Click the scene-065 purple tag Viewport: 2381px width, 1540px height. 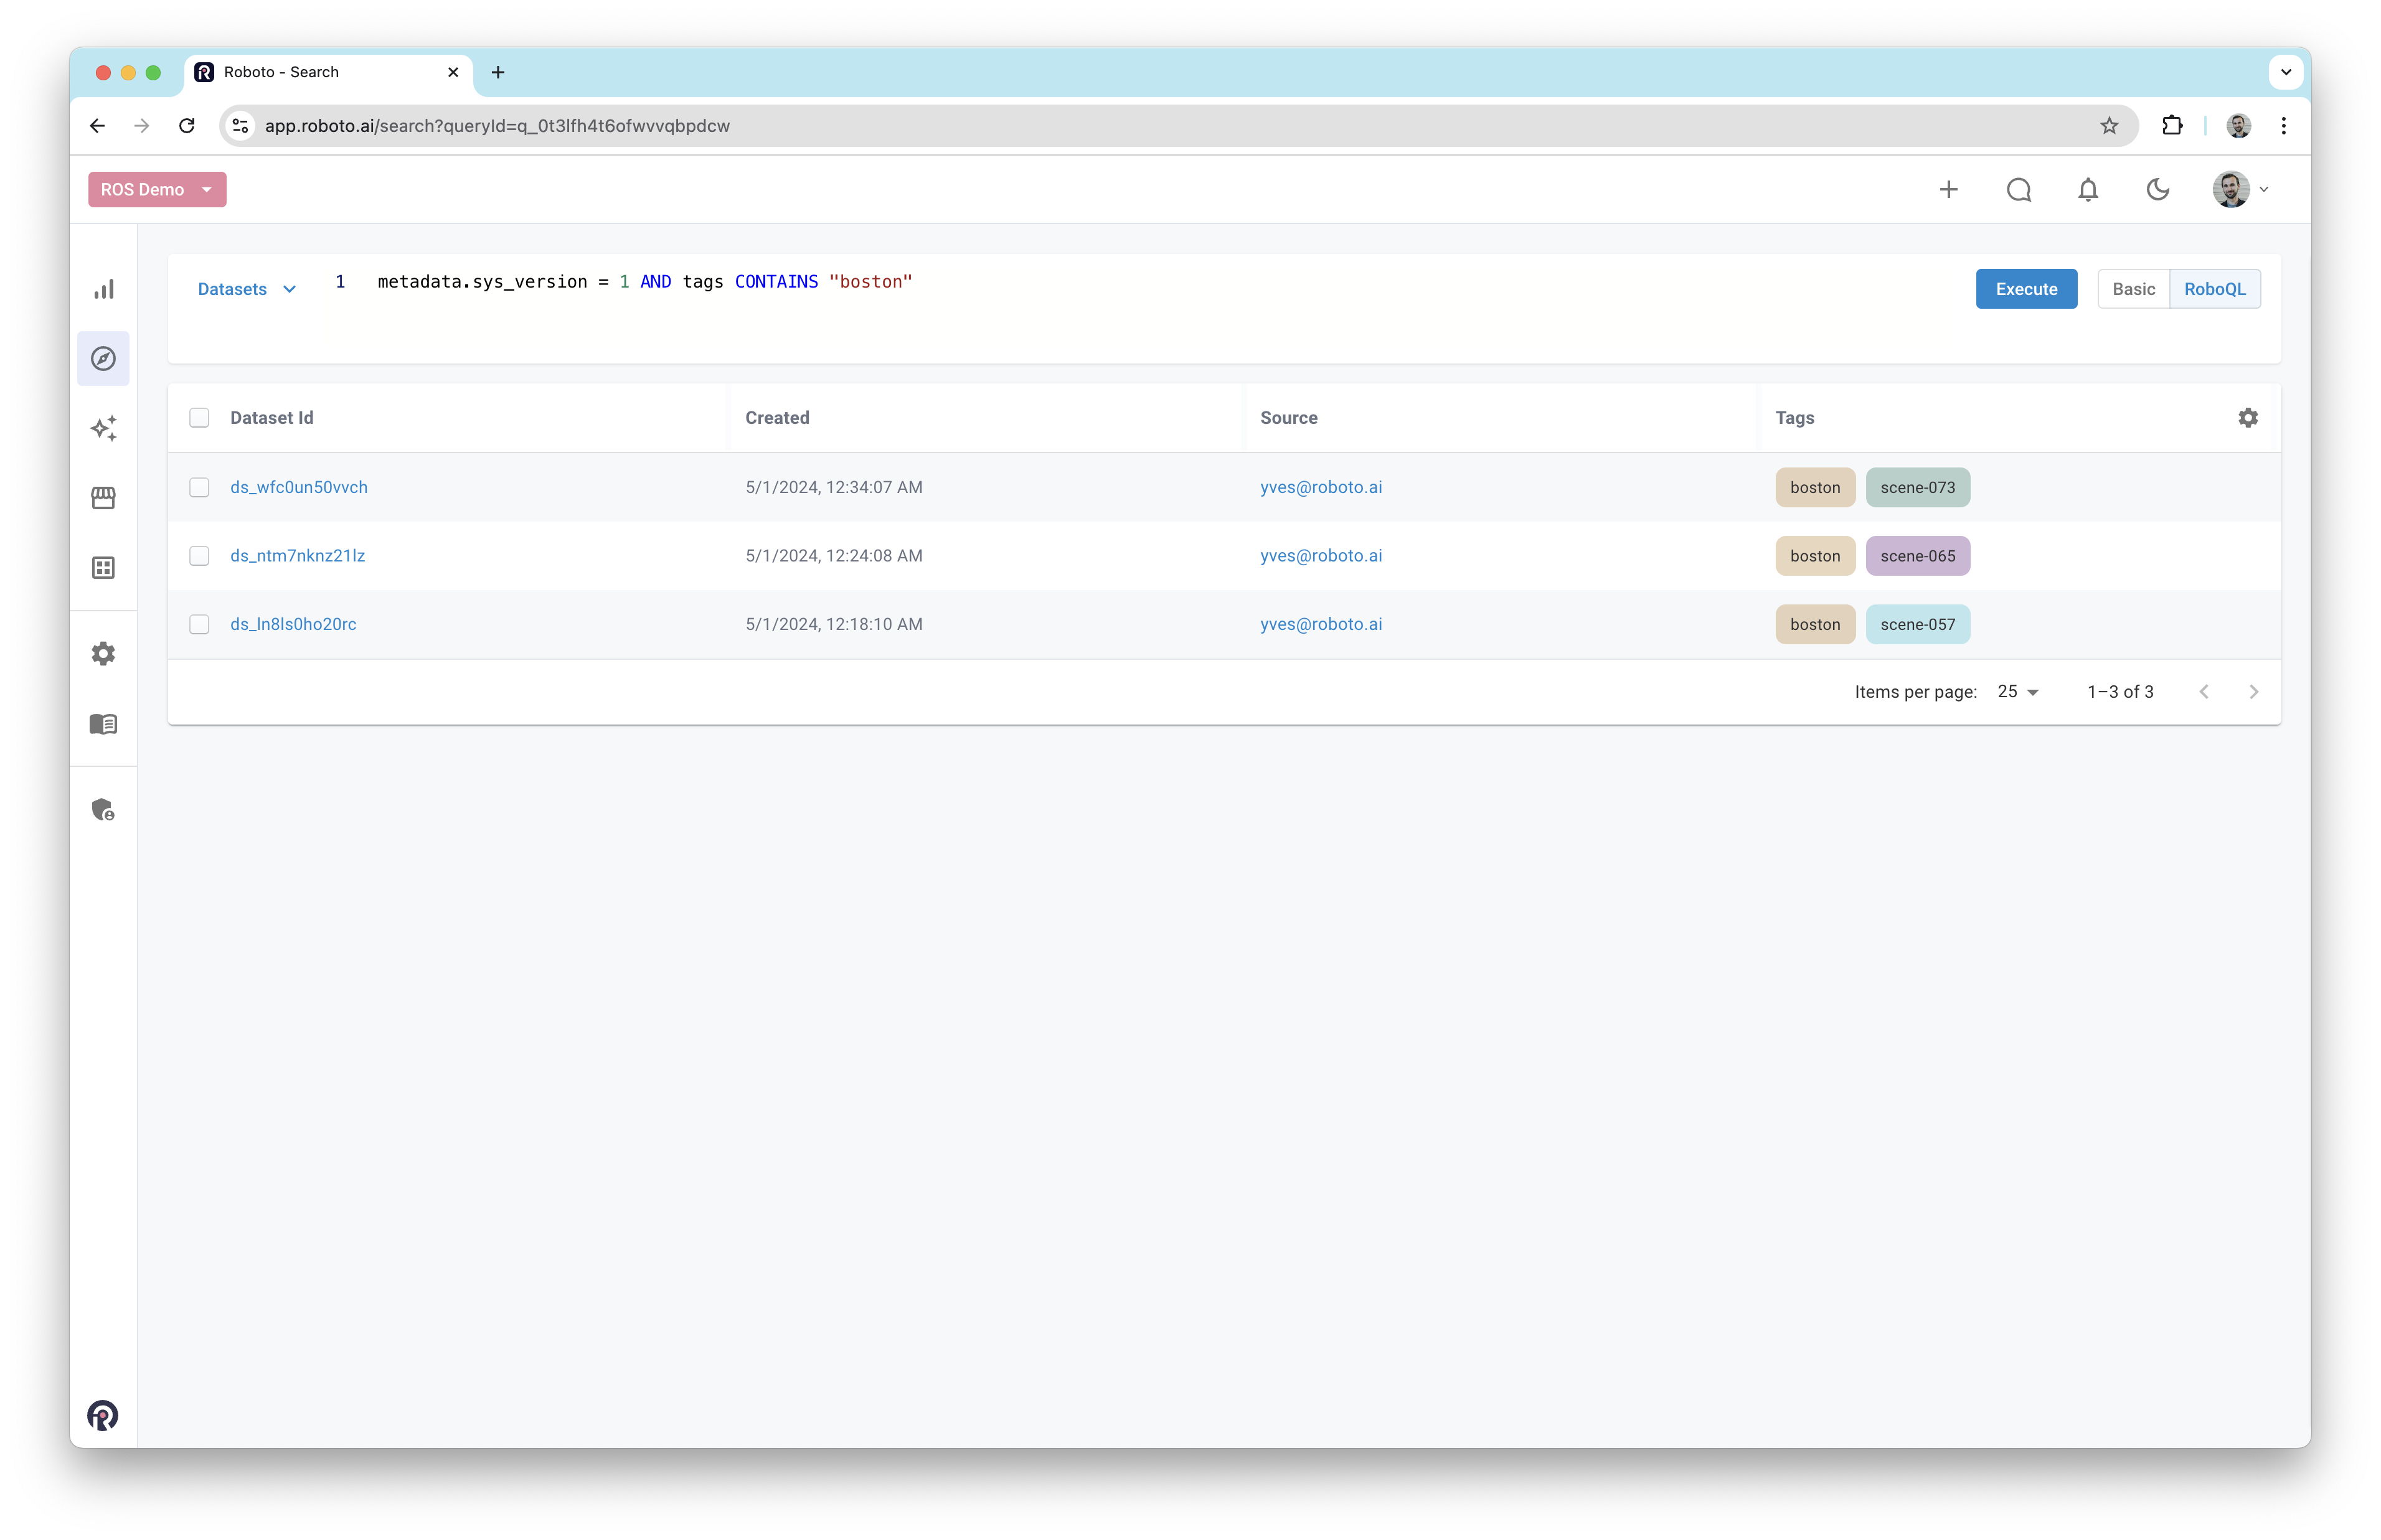(1917, 556)
